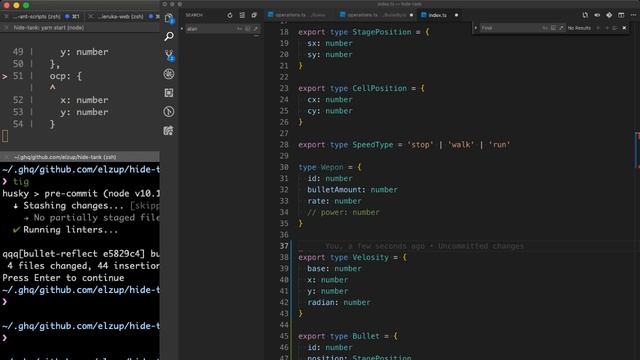Click 'bulletAmount' property on line 32

334,189
